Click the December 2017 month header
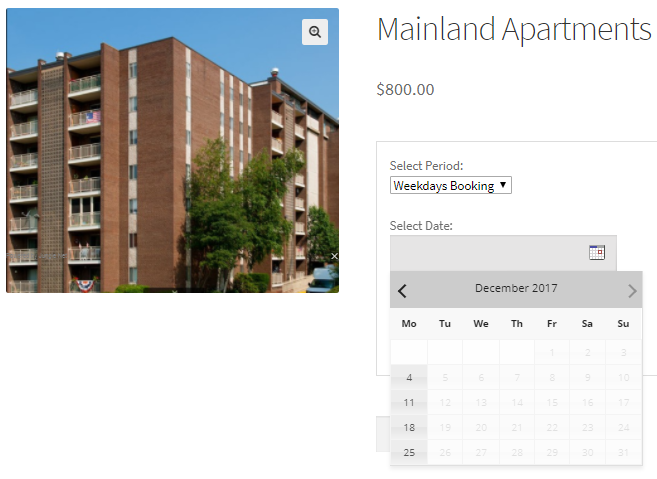 (x=516, y=289)
